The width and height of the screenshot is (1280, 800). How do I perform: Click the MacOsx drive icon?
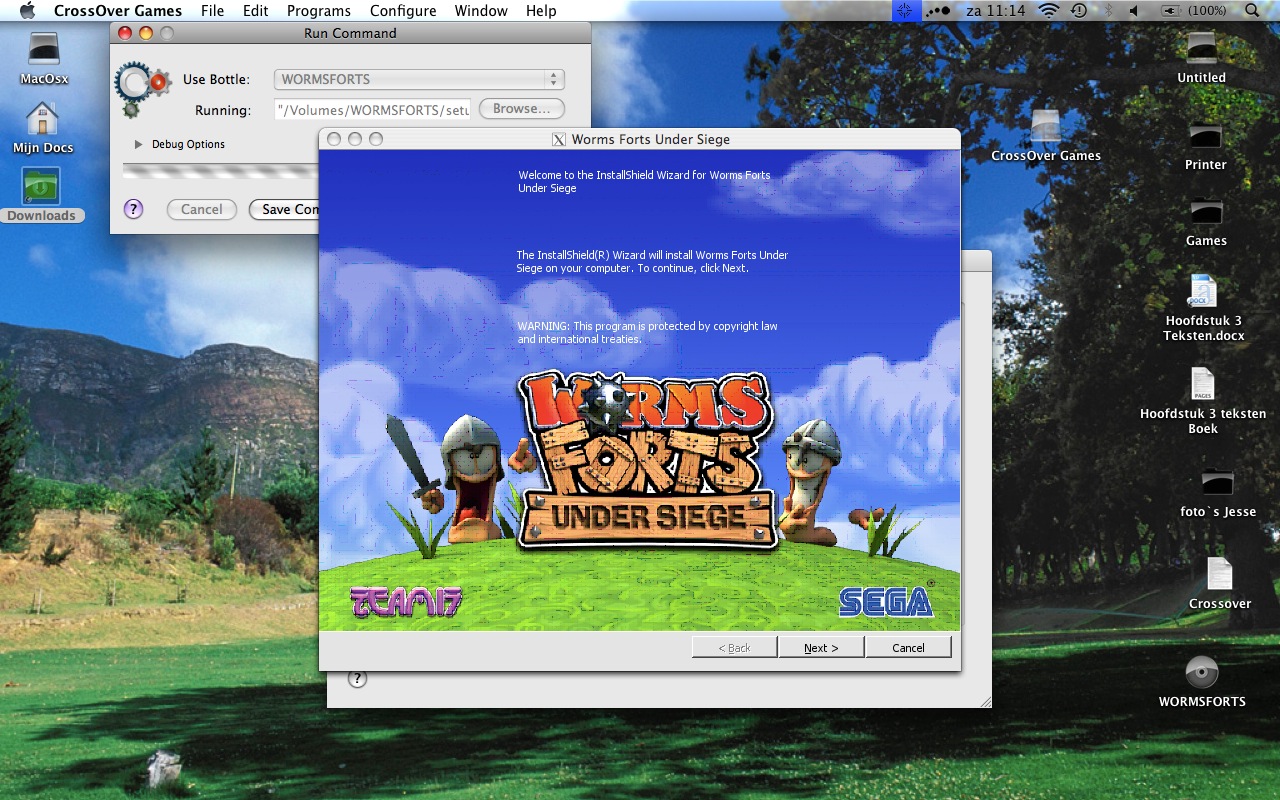[42, 48]
